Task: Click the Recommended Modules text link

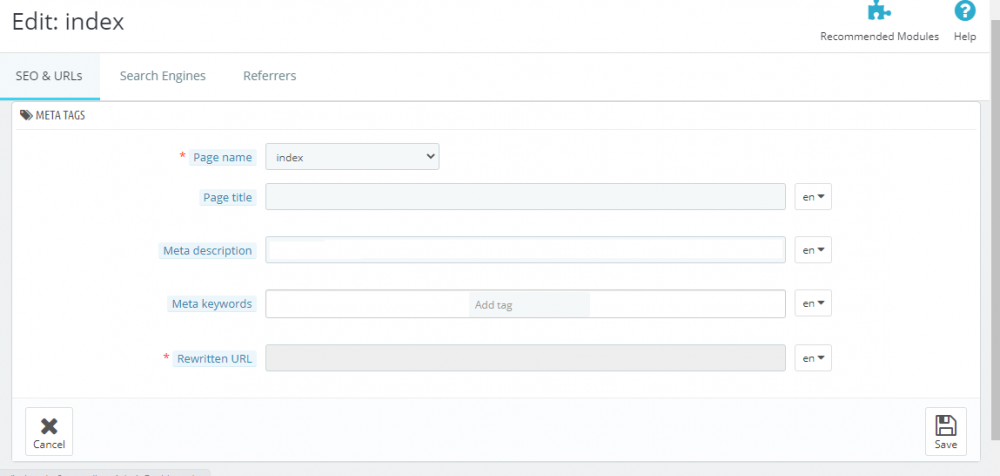Action: (879, 37)
